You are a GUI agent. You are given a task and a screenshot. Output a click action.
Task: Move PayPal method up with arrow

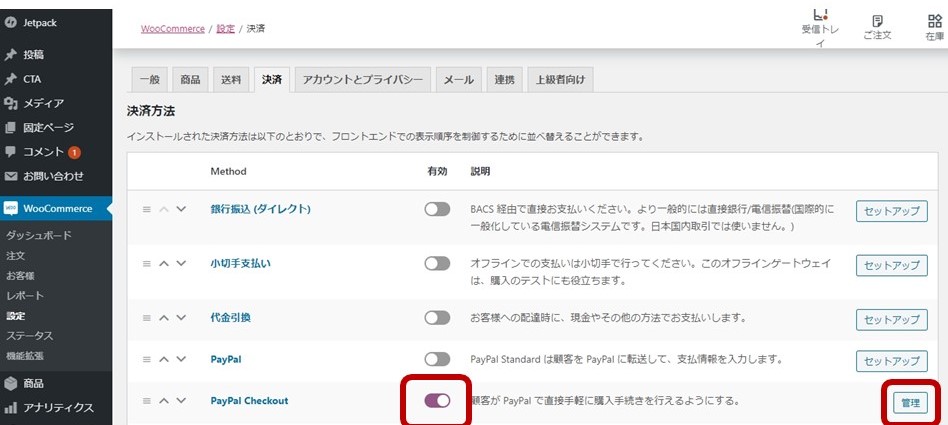coord(164,359)
